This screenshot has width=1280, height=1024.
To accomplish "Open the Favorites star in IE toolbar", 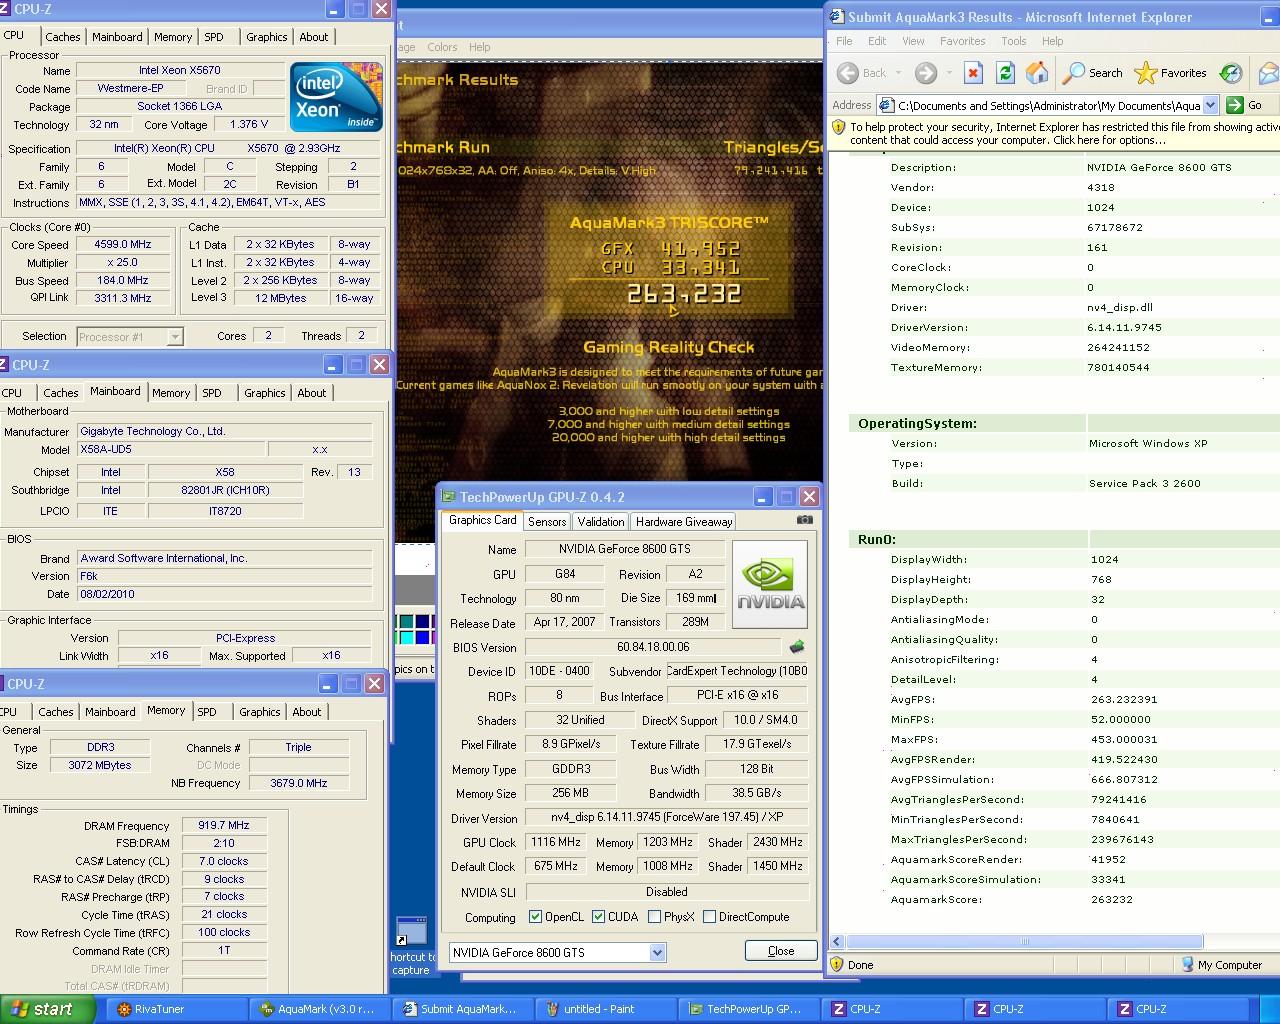I will [1171, 73].
